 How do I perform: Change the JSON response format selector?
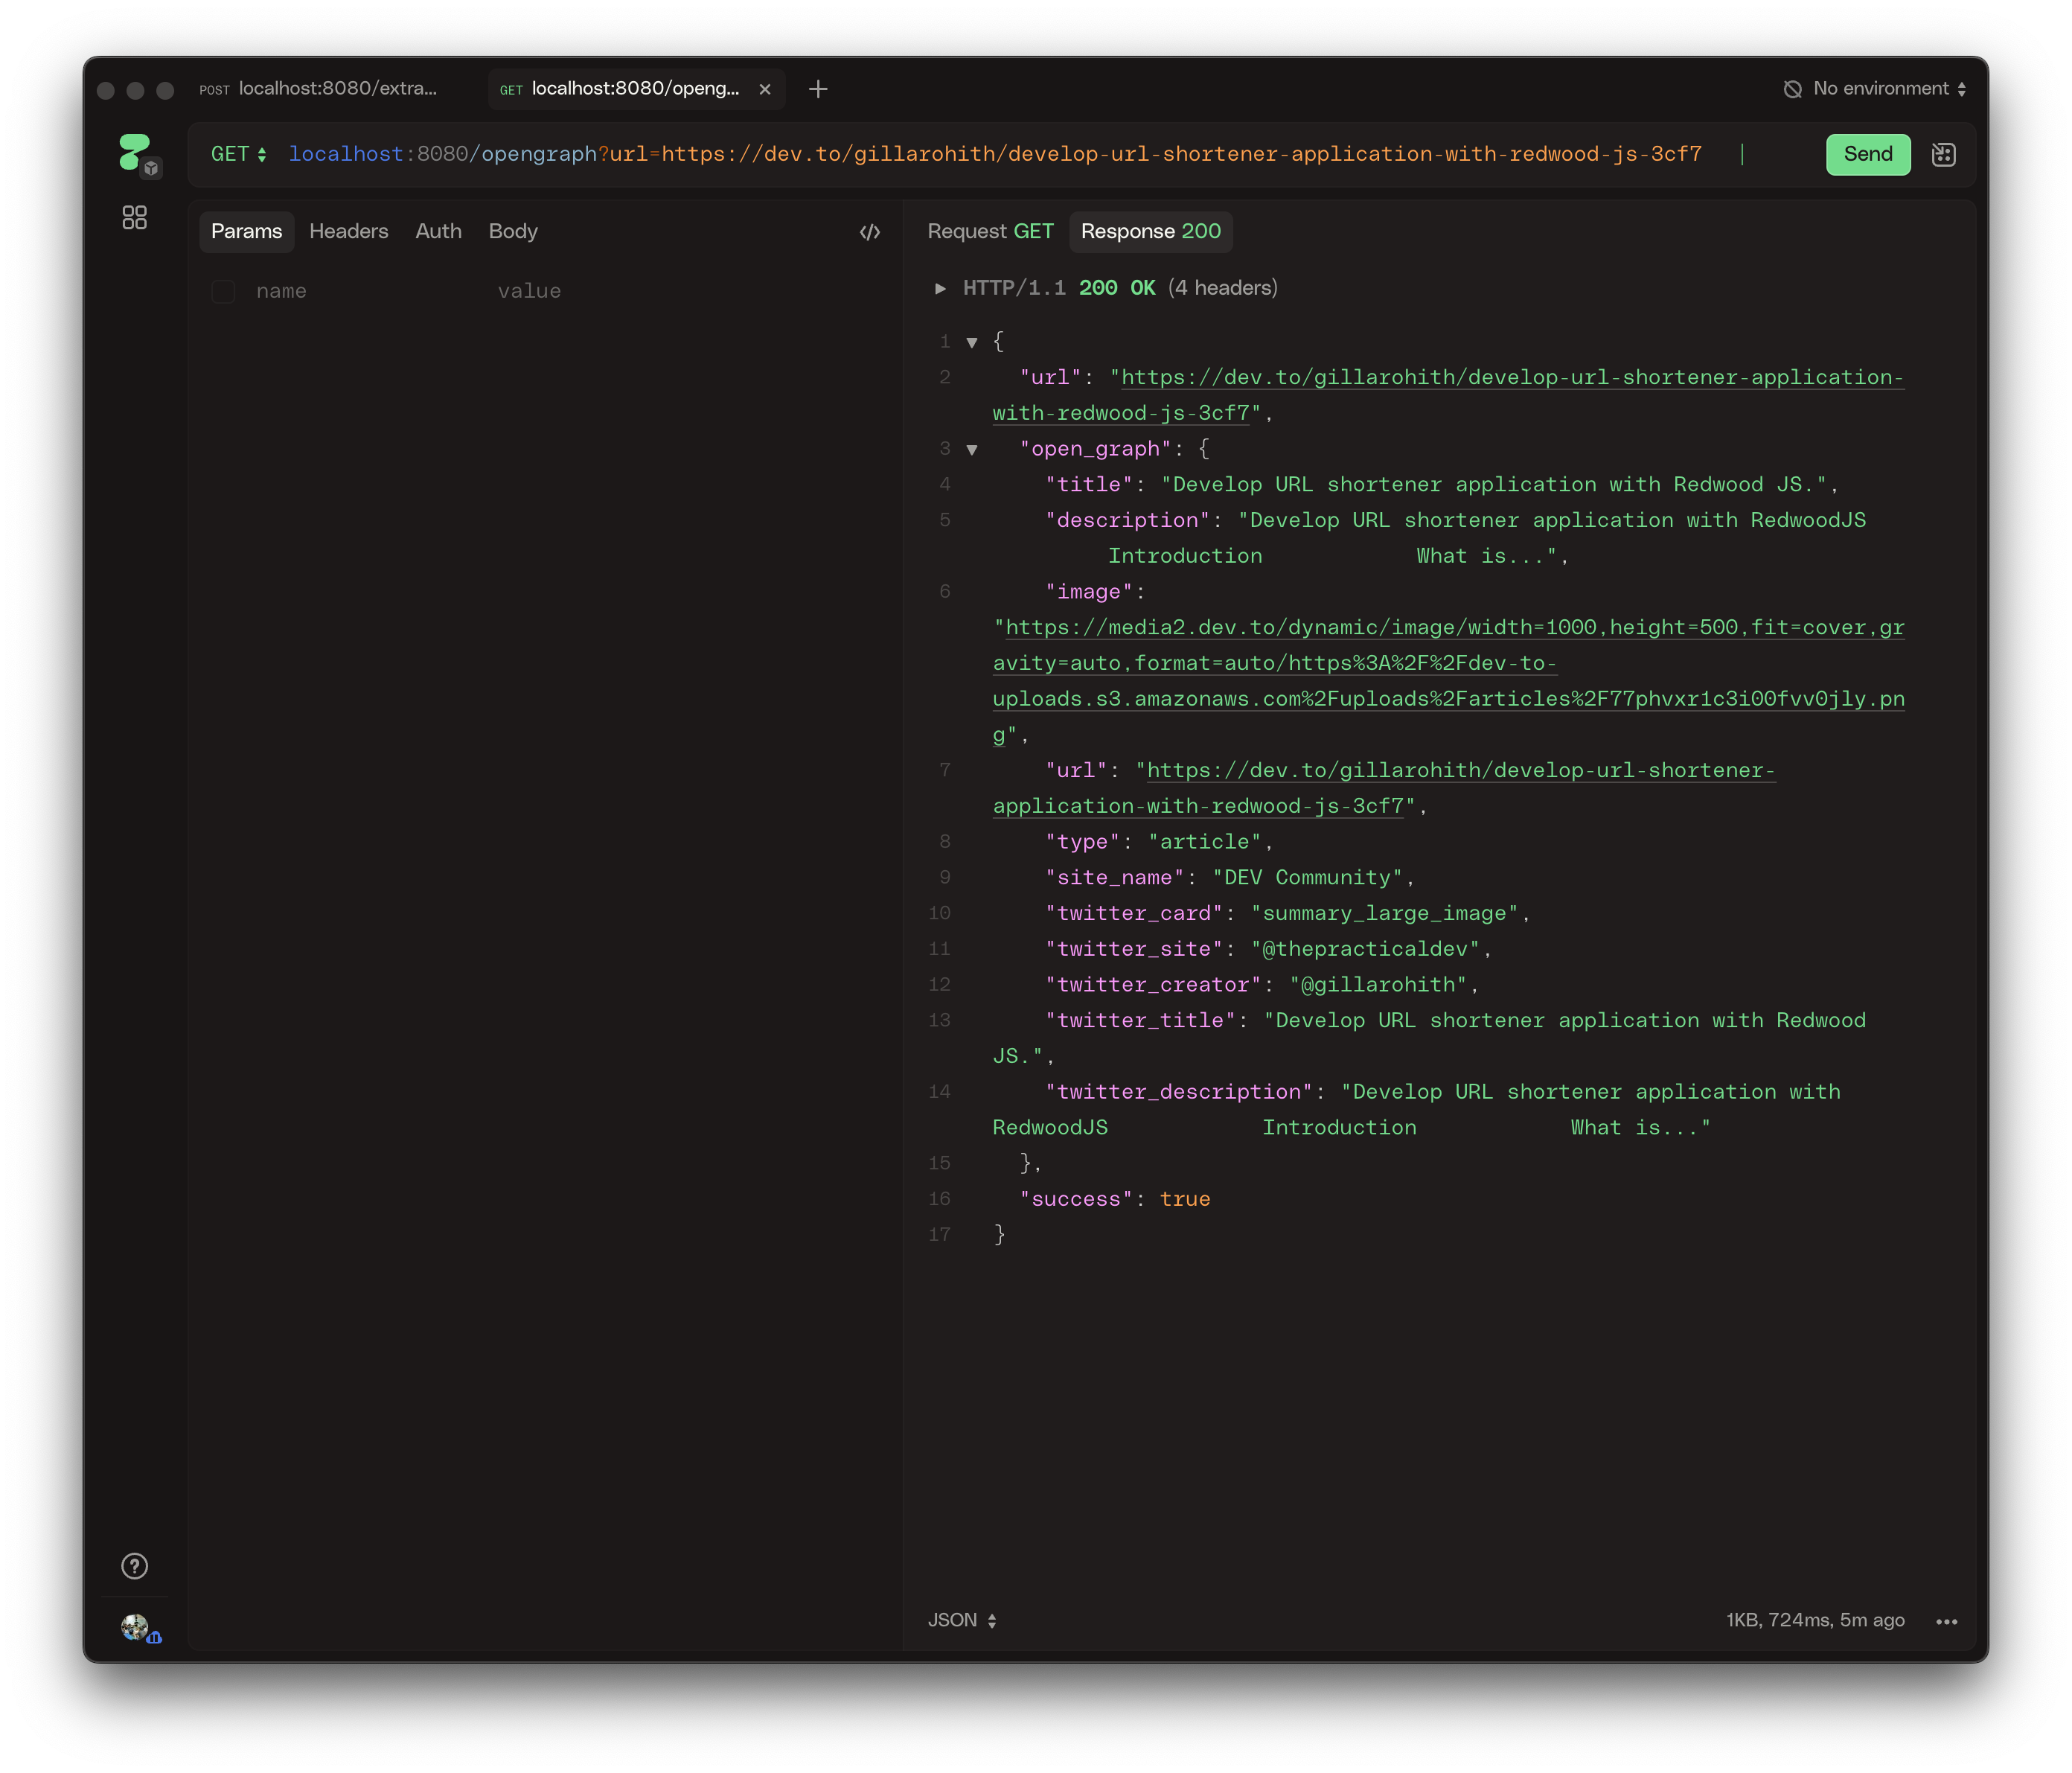tap(961, 1620)
